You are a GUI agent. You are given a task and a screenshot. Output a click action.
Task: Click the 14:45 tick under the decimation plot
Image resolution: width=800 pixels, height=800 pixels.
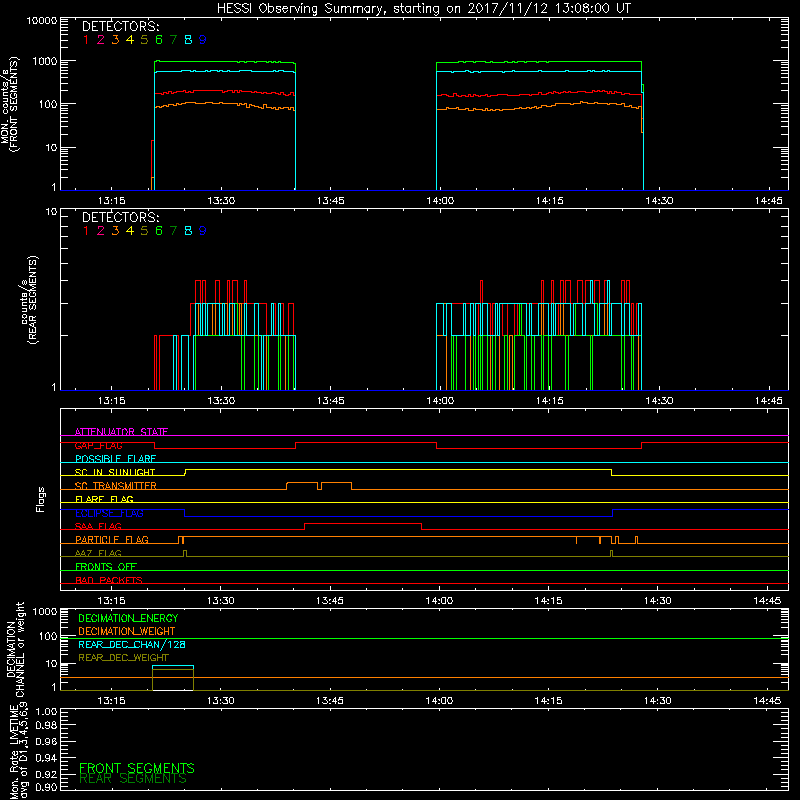tap(767, 701)
